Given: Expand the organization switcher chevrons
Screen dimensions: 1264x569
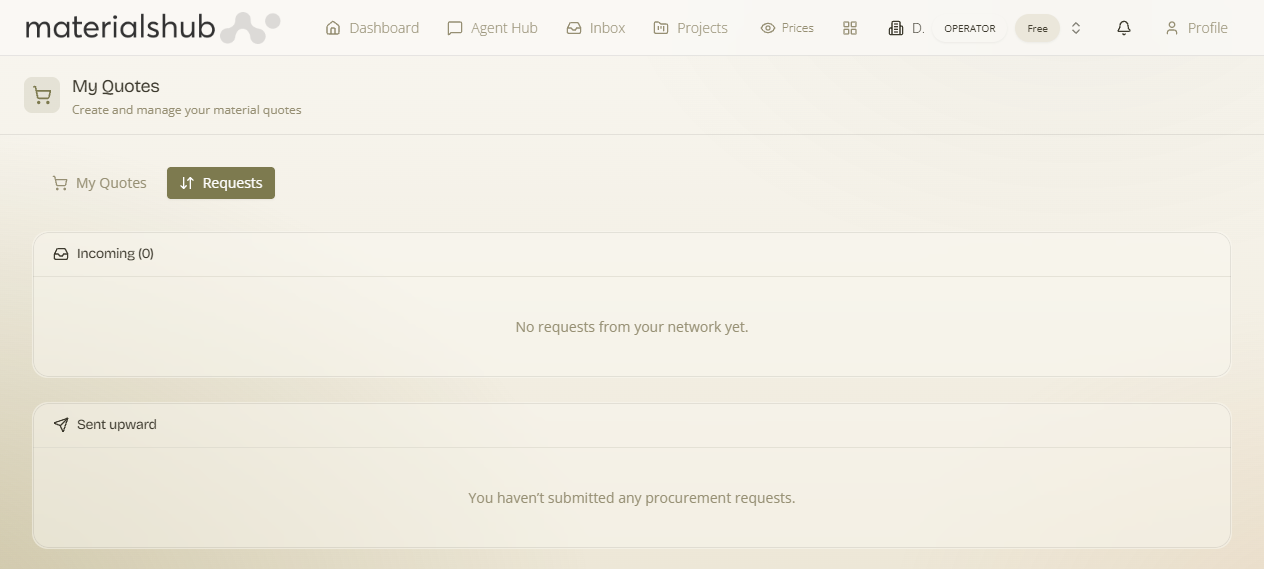Looking at the screenshot, I should [x=1076, y=28].
